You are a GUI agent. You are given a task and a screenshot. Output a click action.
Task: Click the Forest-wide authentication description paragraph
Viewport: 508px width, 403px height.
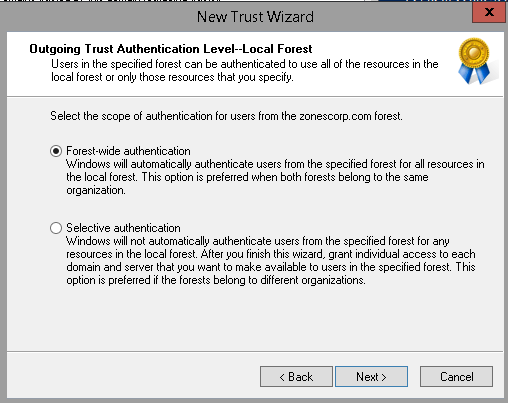click(x=275, y=177)
